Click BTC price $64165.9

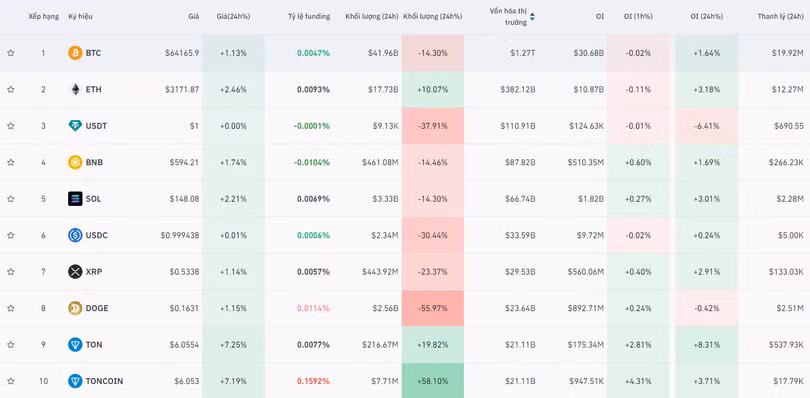point(182,53)
